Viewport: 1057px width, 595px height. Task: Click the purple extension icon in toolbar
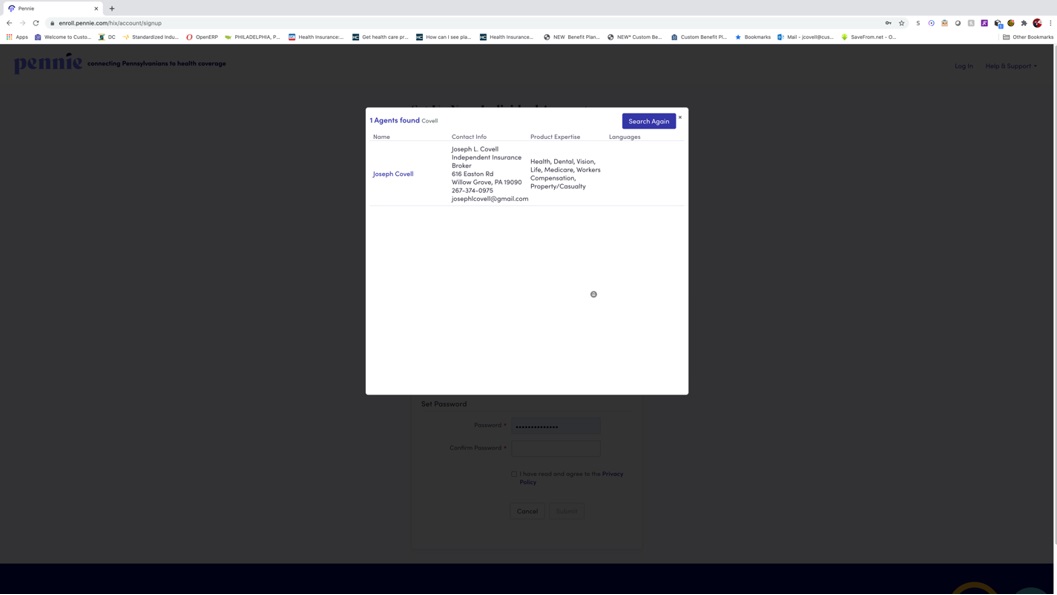pos(984,23)
